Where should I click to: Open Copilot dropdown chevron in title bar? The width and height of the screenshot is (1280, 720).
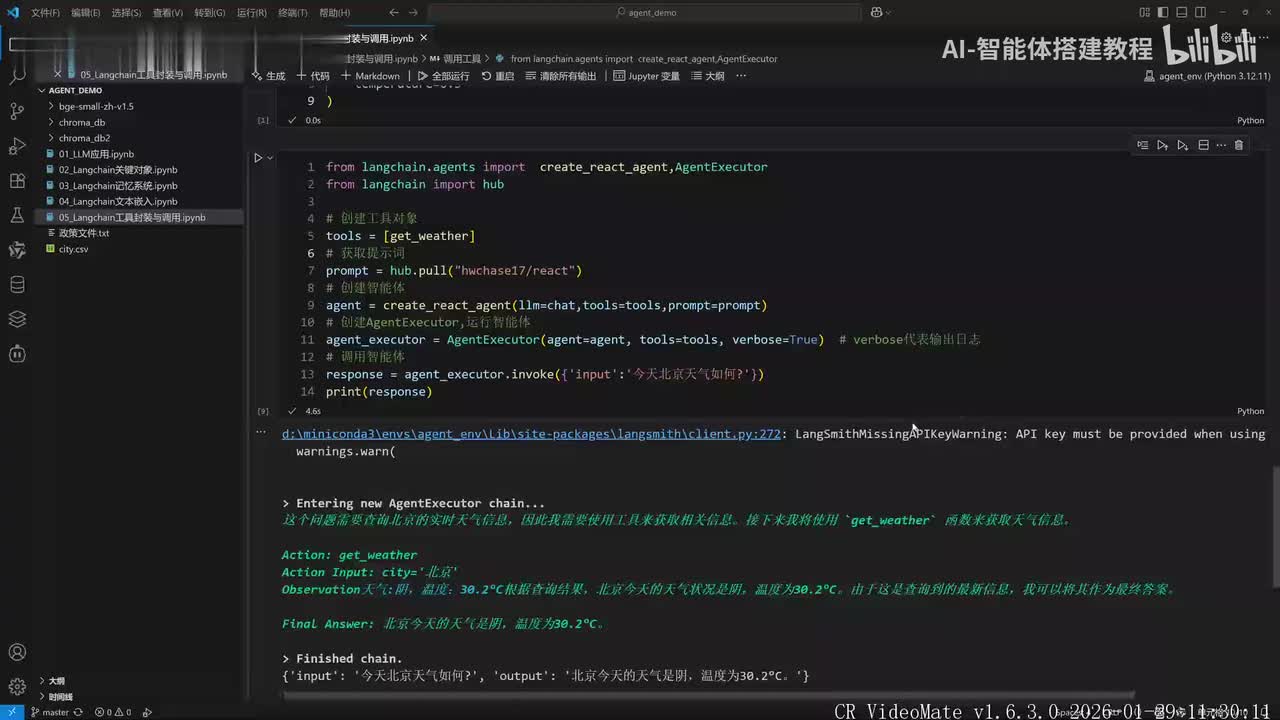(x=890, y=13)
